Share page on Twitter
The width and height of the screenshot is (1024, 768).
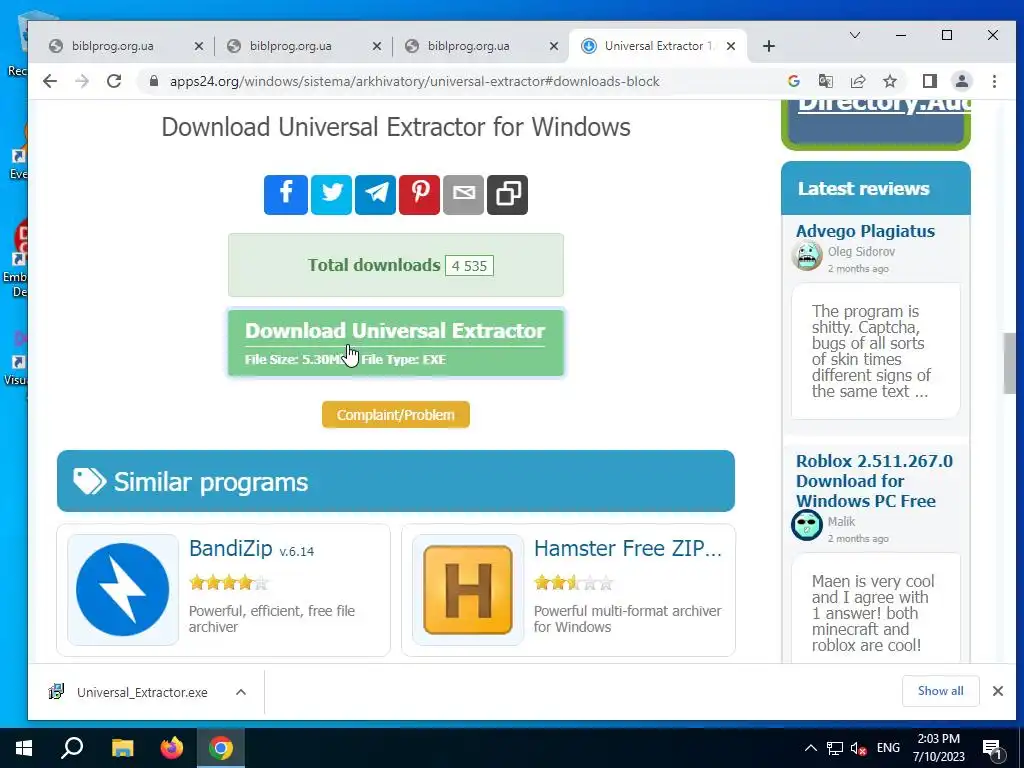coord(331,194)
